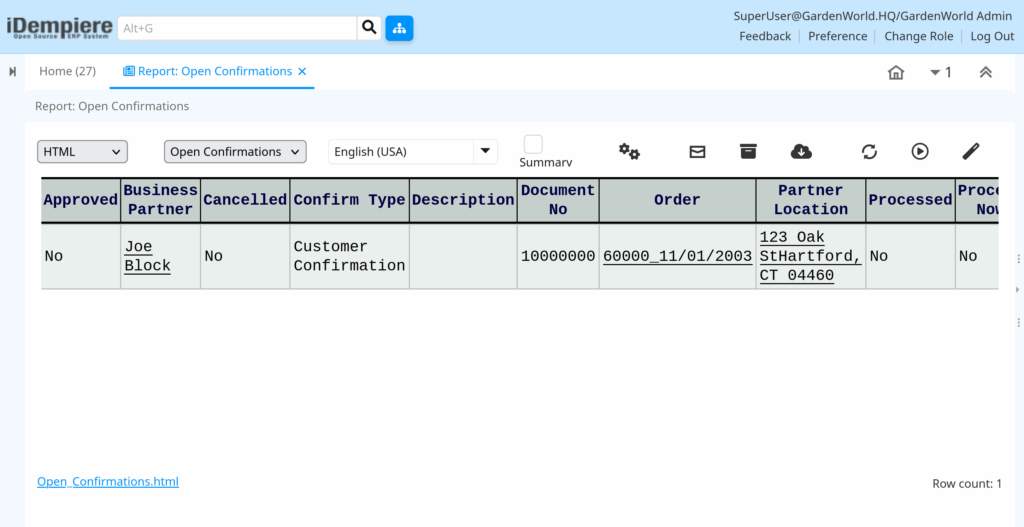Click the Confirm Type column header
Viewport: 1024px width, 527px height.
(x=349, y=200)
